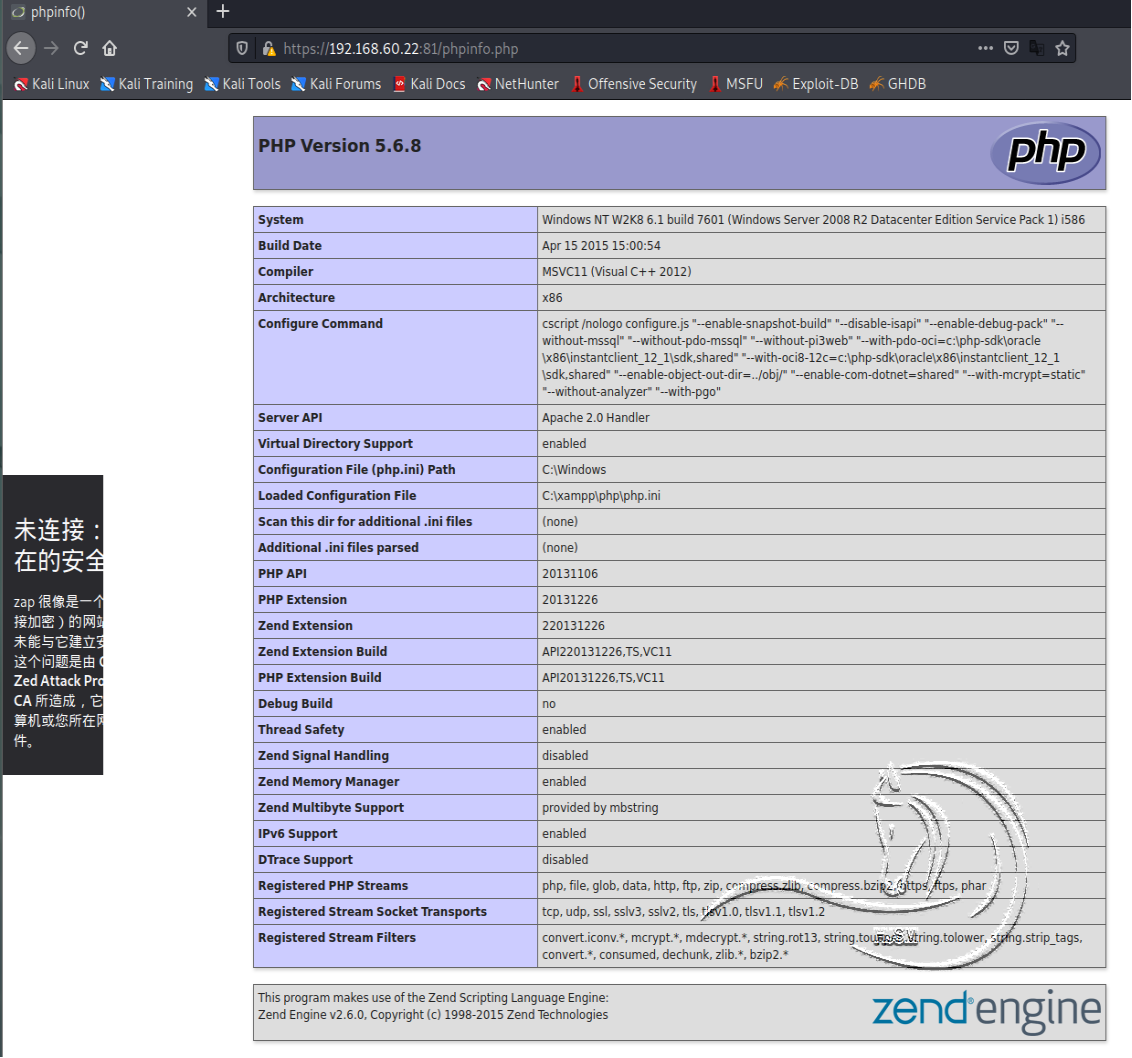Viewport: 1132px width, 1058px height.
Task: Open the page actions ellipsis menu
Action: point(985,48)
